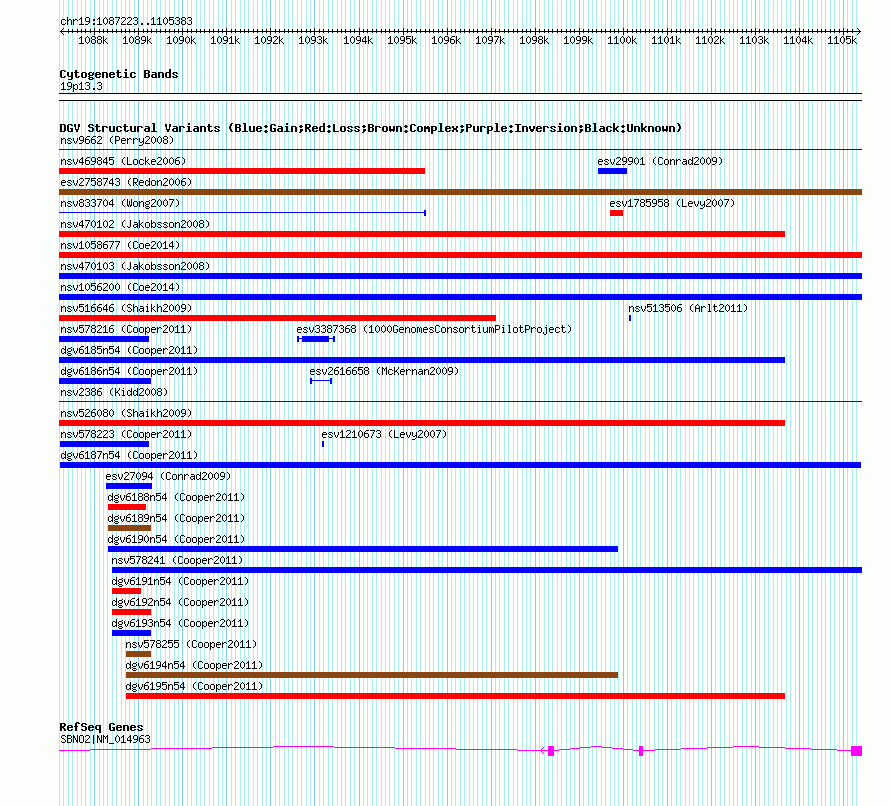
Task: Click the dgv6186n54 (Cooper2011) label
Action: pos(129,371)
